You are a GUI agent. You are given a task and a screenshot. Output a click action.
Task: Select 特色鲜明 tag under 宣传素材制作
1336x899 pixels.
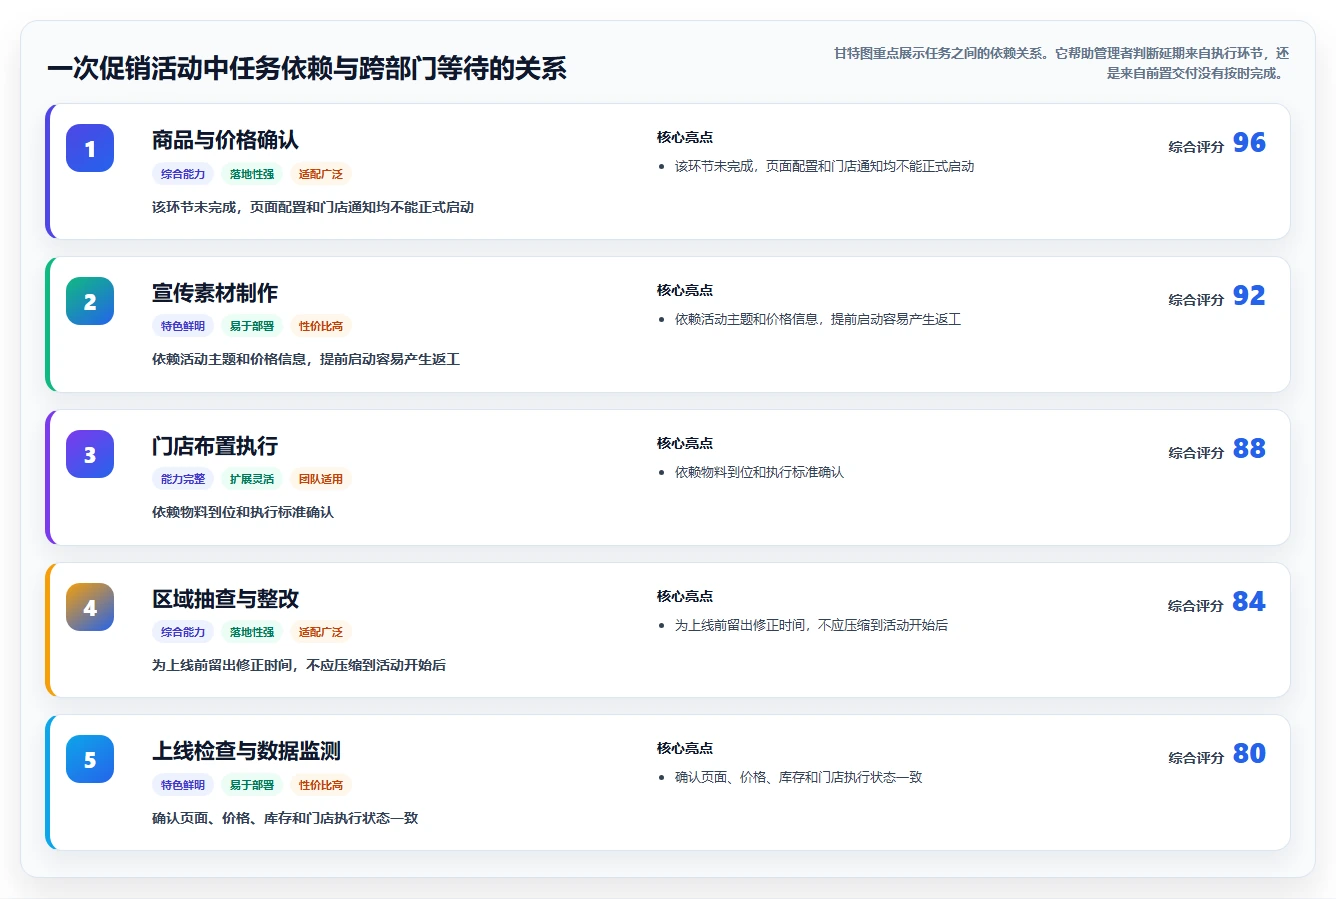coord(183,326)
